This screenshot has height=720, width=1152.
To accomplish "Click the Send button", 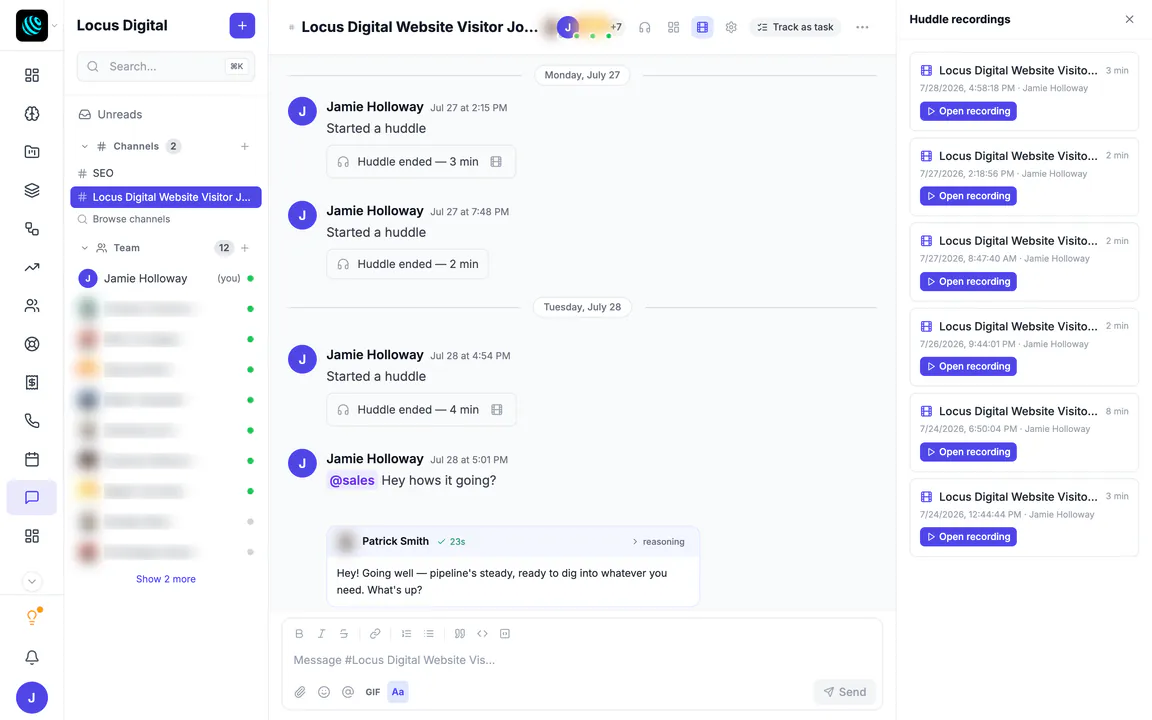I will point(844,691).
